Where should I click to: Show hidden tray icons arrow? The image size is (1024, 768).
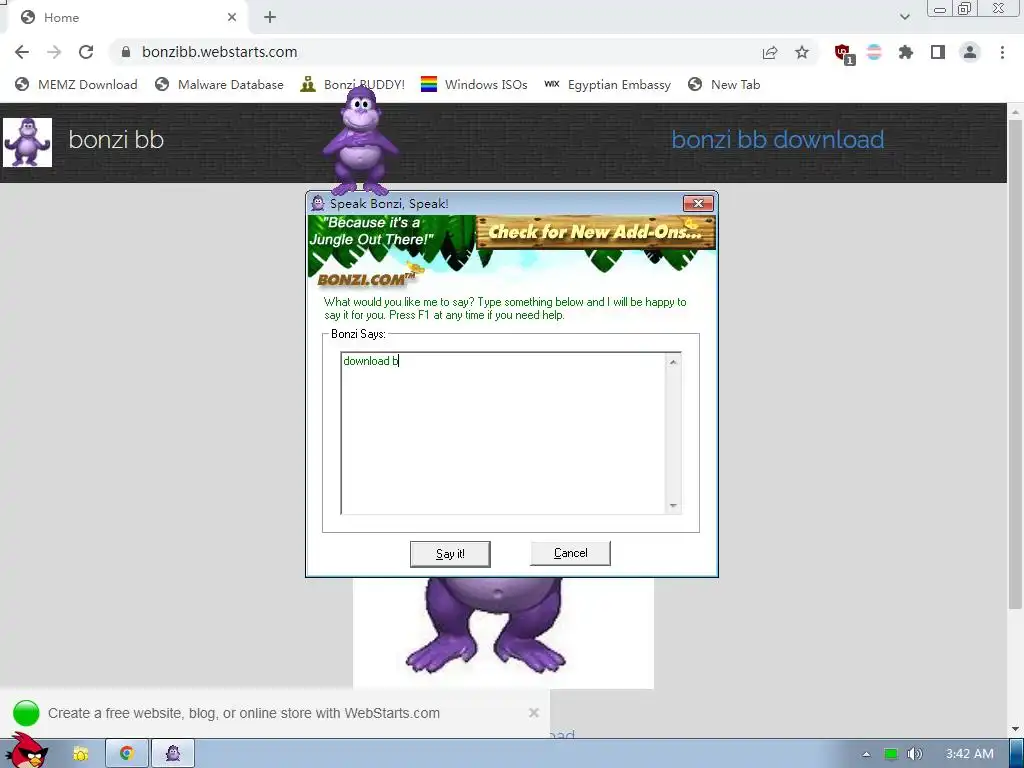coord(867,754)
